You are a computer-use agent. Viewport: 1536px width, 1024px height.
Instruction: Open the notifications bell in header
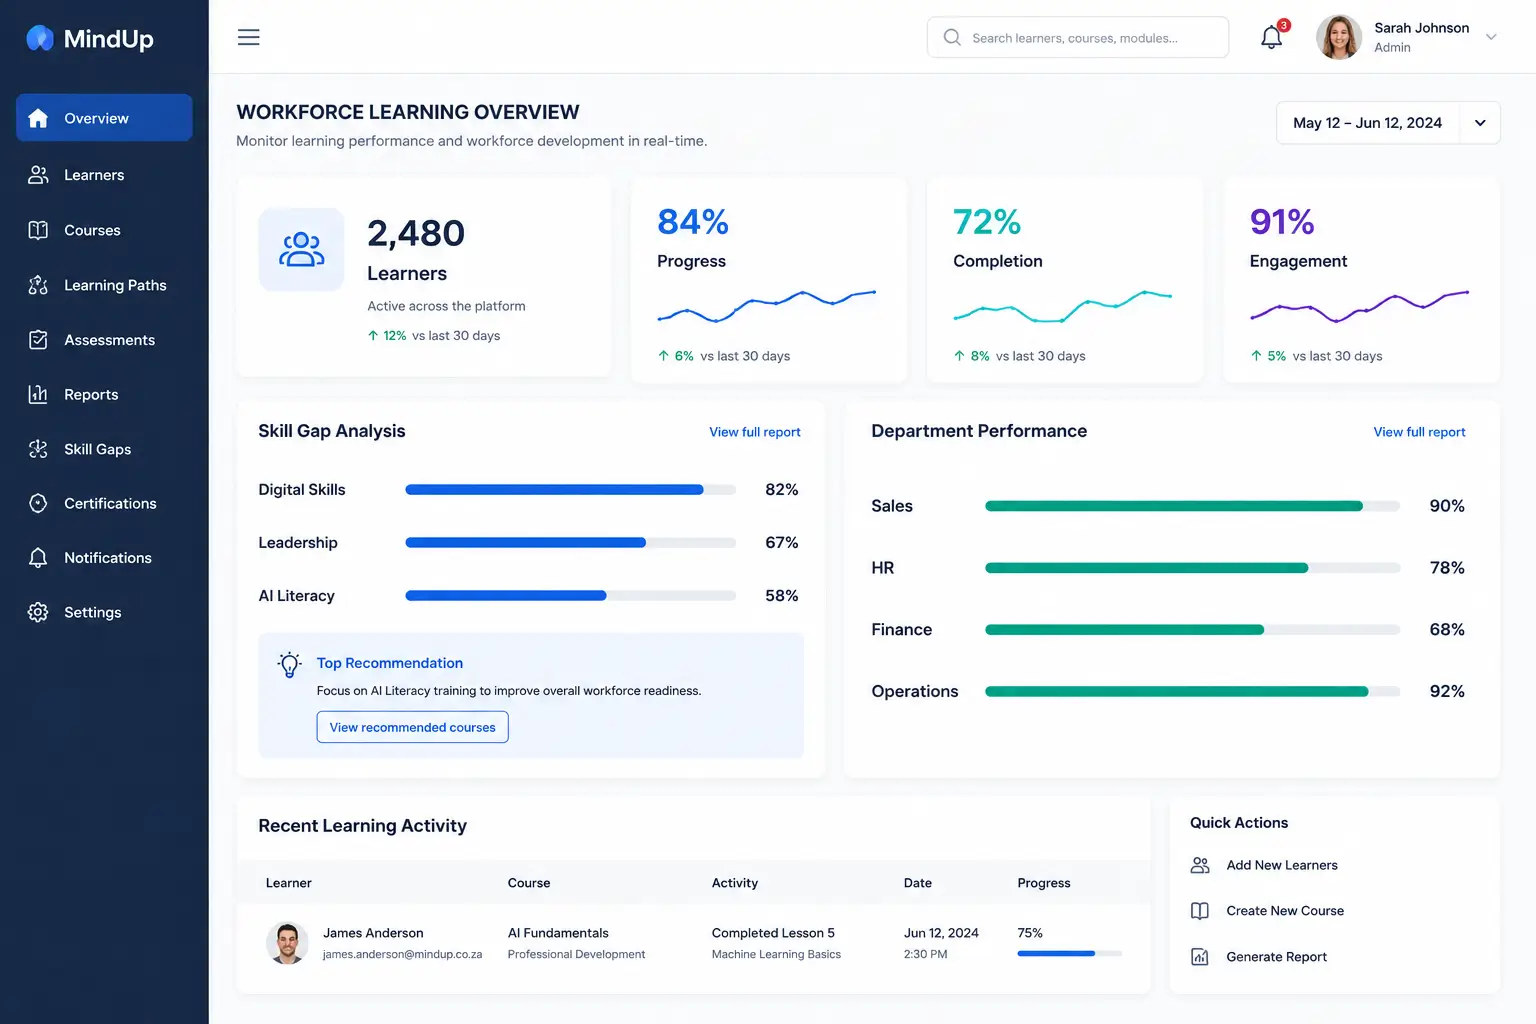pyautogui.click(x=1271, y=38)
